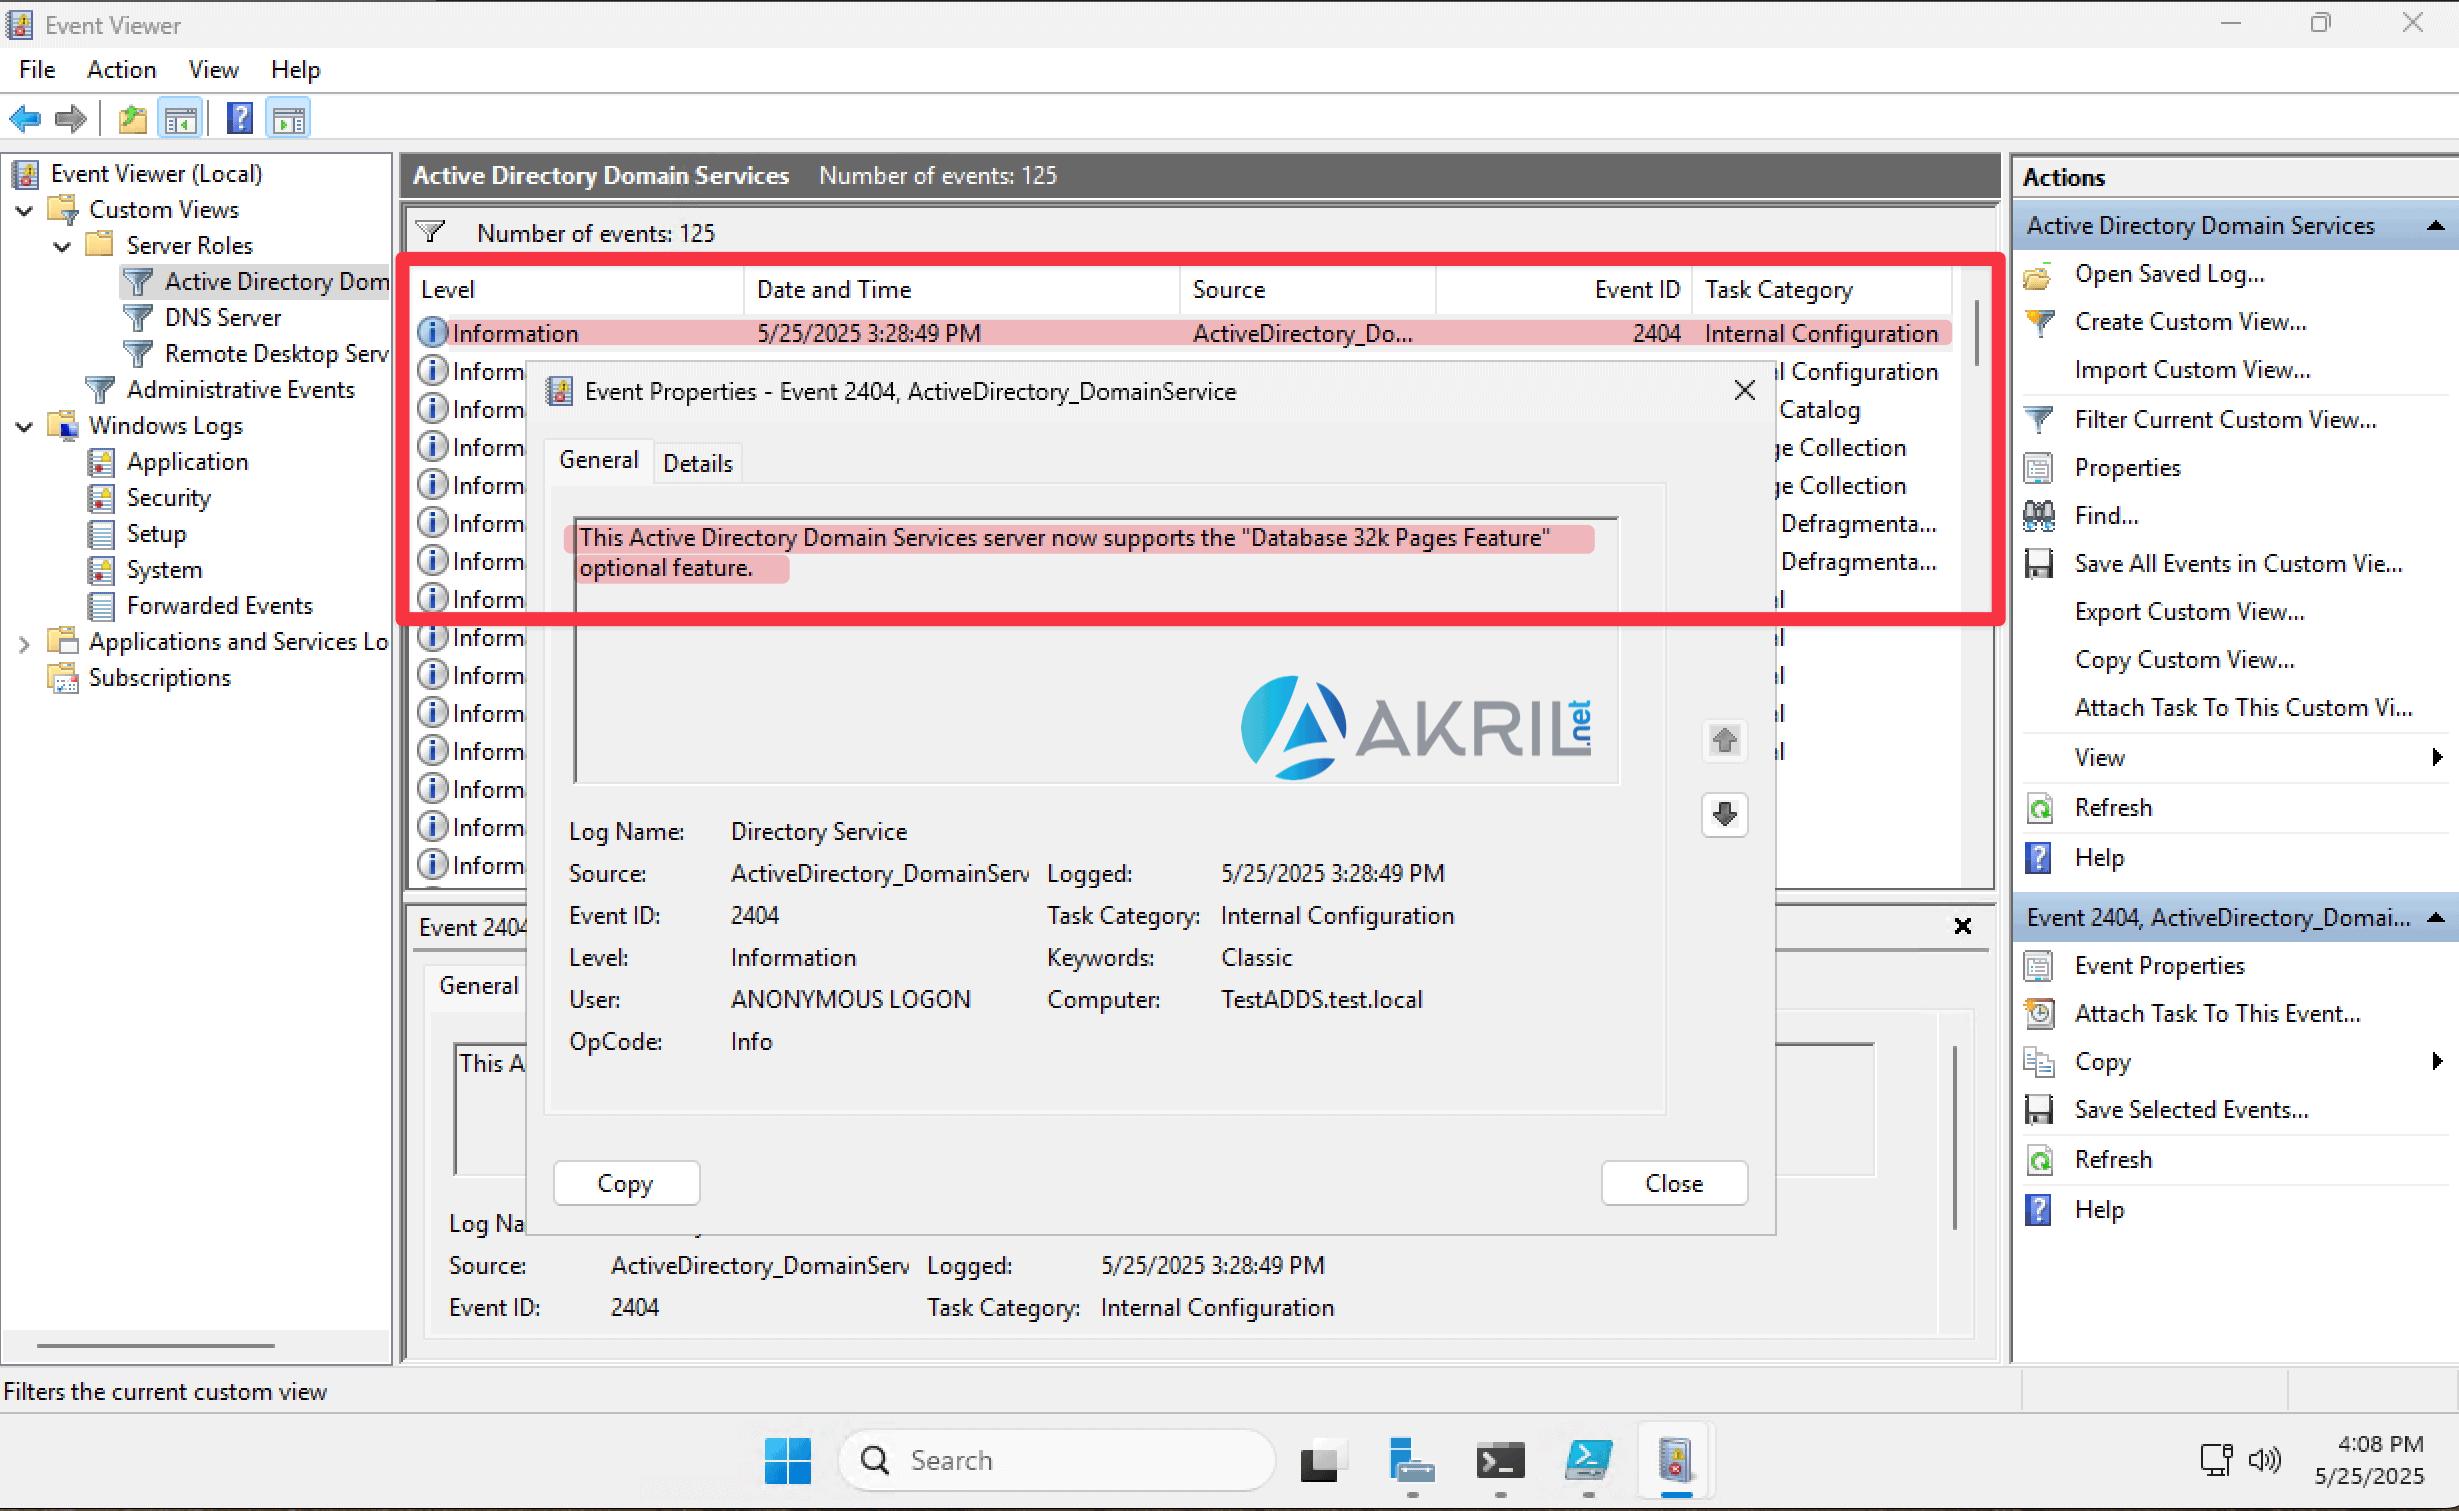
Task: Click the down arrow in Event Properties dialog
Action: click(1724, 814)
